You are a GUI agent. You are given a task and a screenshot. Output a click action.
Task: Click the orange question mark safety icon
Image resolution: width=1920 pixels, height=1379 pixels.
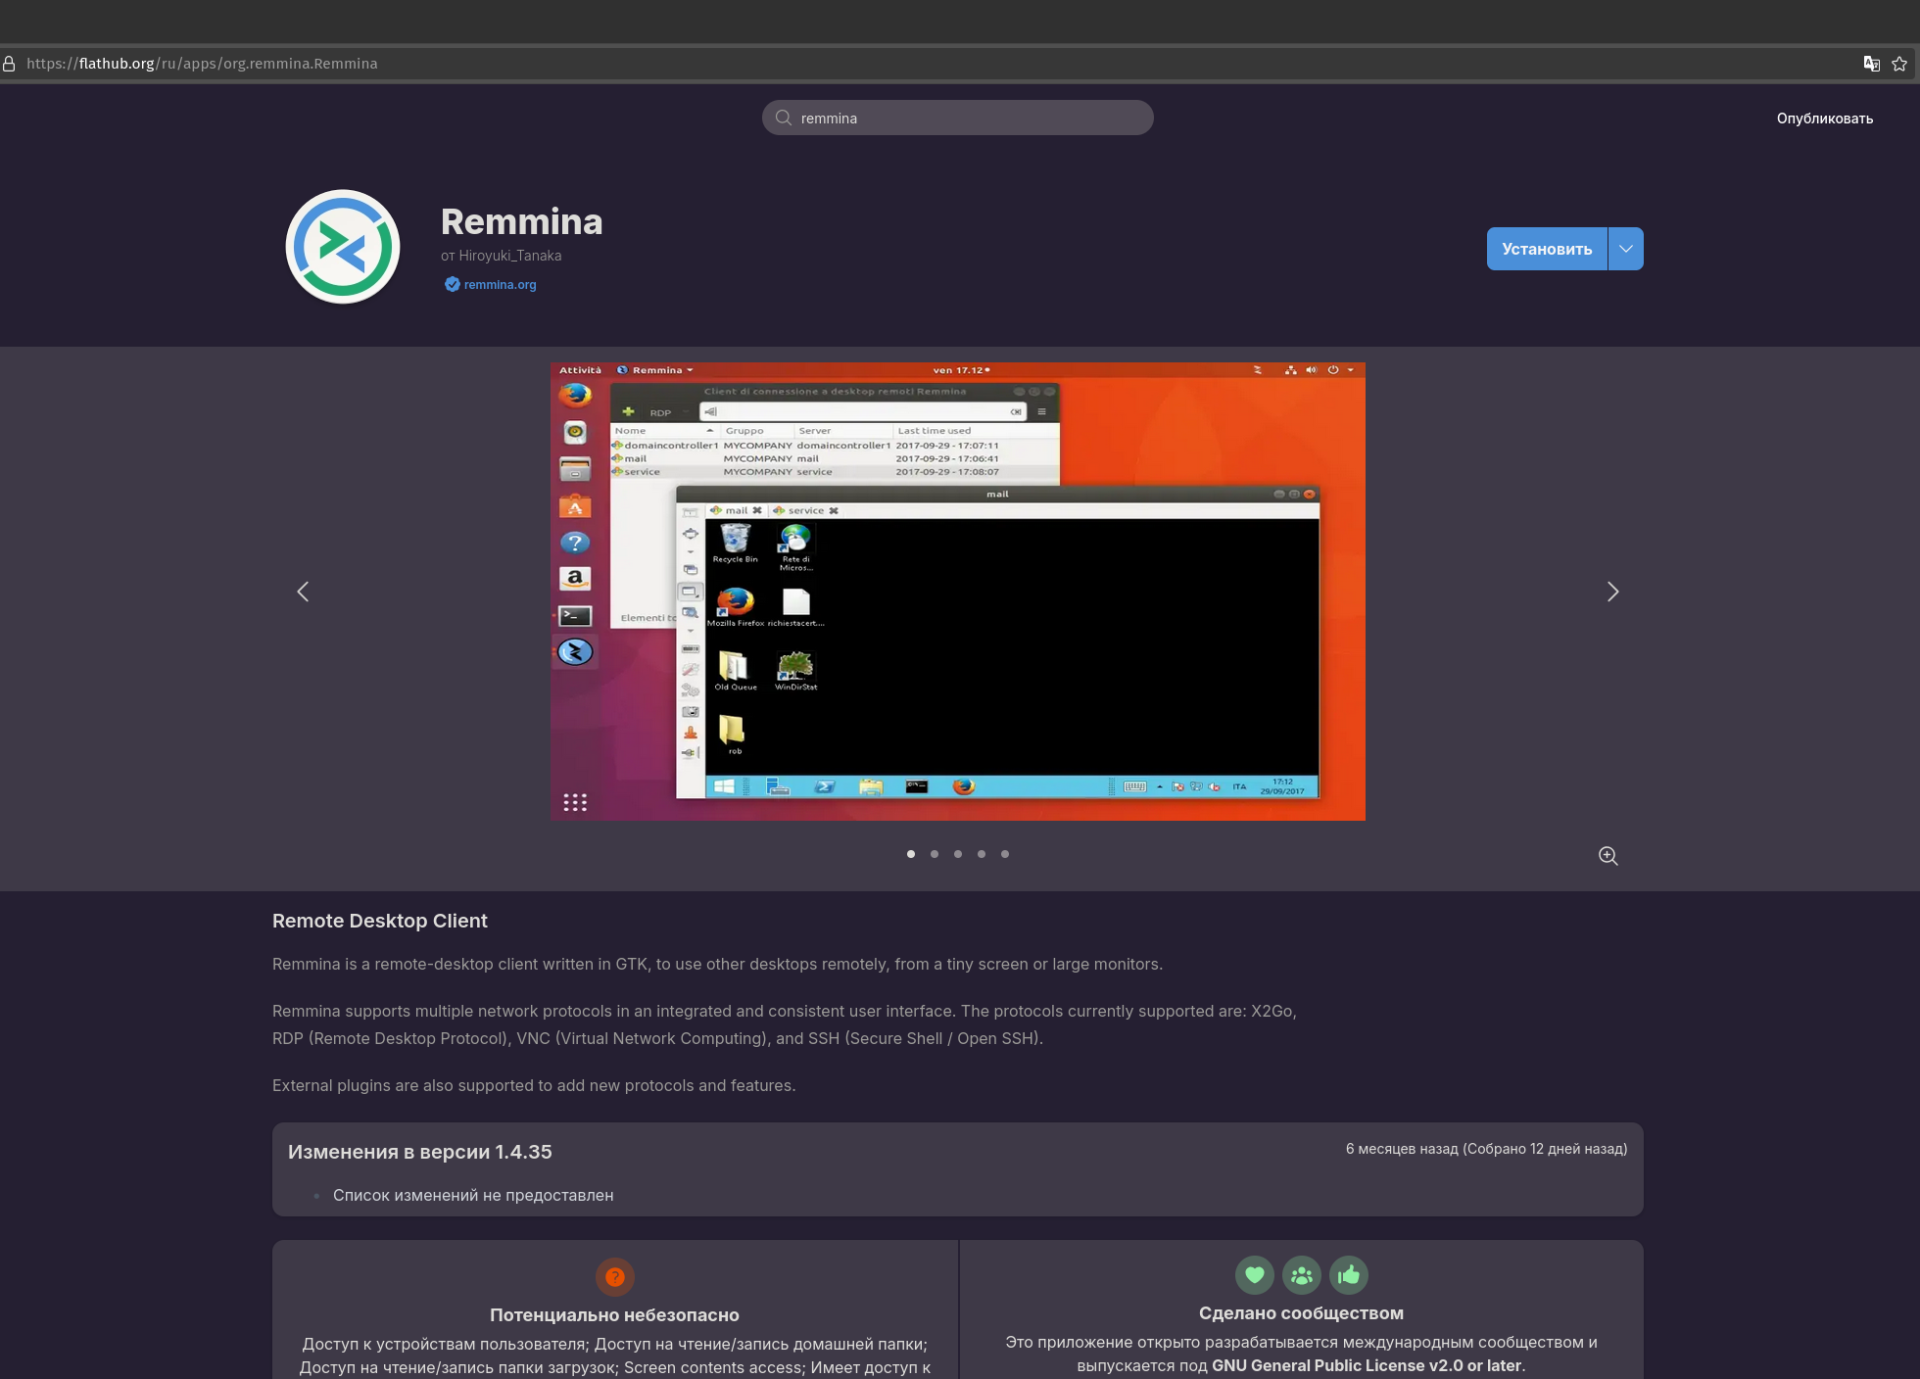pos(615,1277)
